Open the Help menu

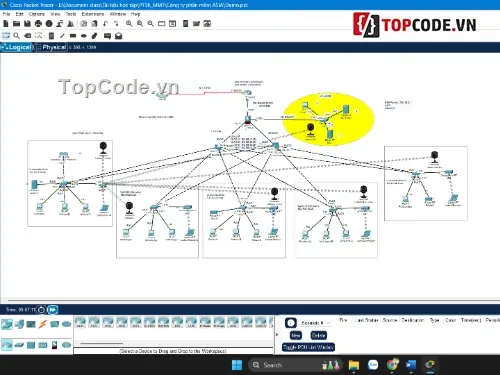click(x=135, y=14)
